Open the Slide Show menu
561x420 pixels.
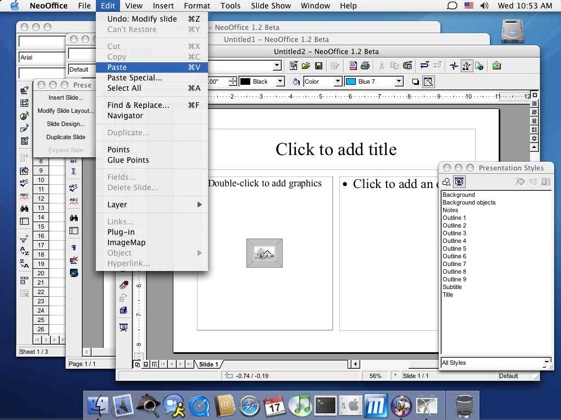coord(270,6)
